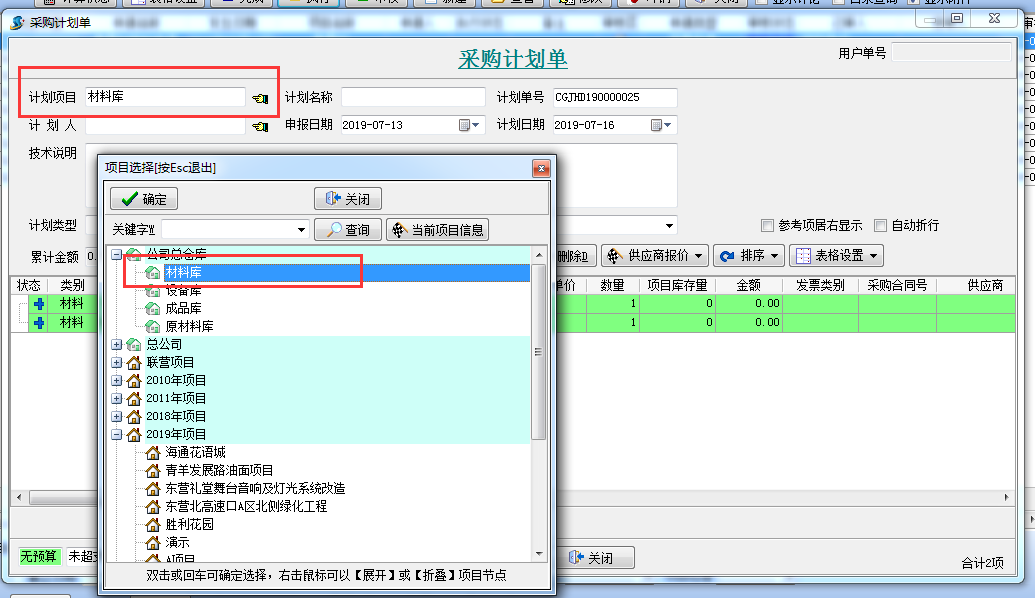Click the blue plus icon in first row
Image resolution: width=1035 pixels, height=598 pixels.
[39, 304]
